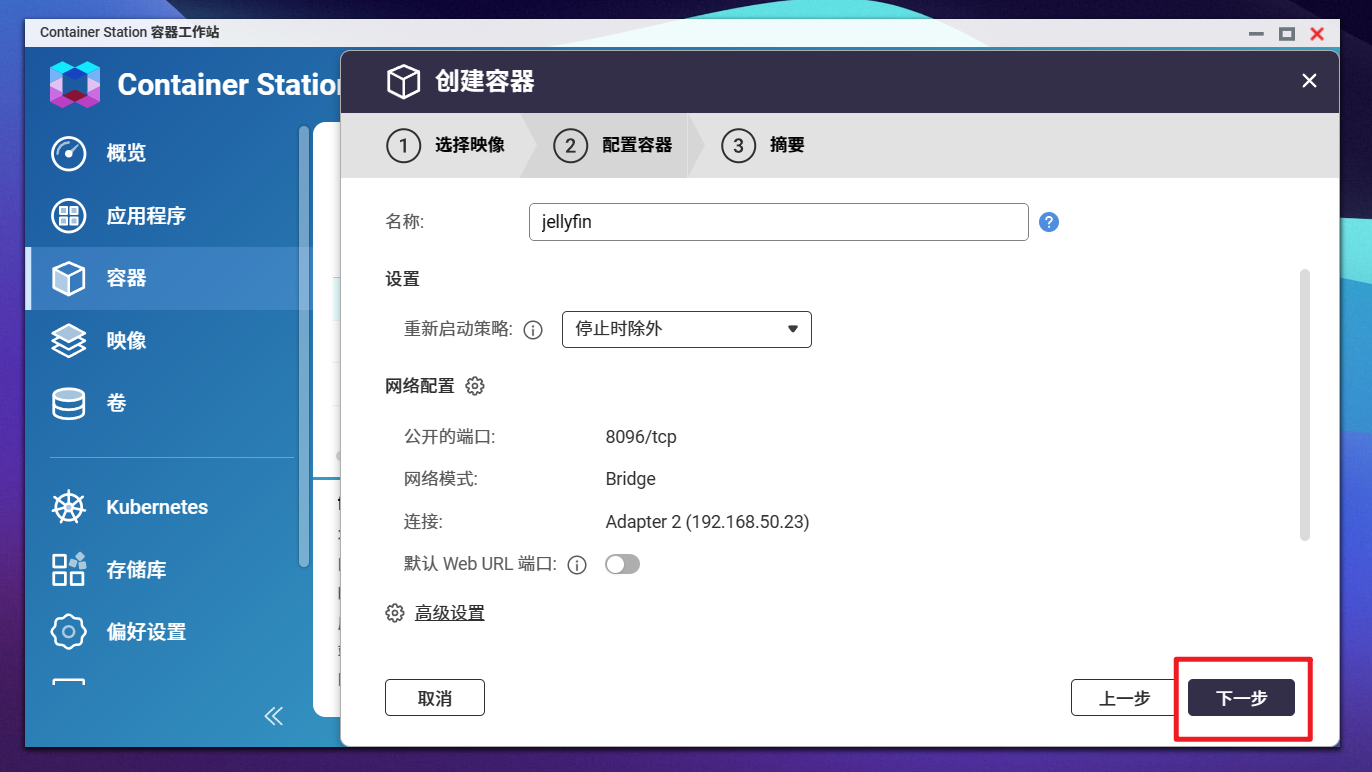Click 下一步 next step button

point(1241,698)
